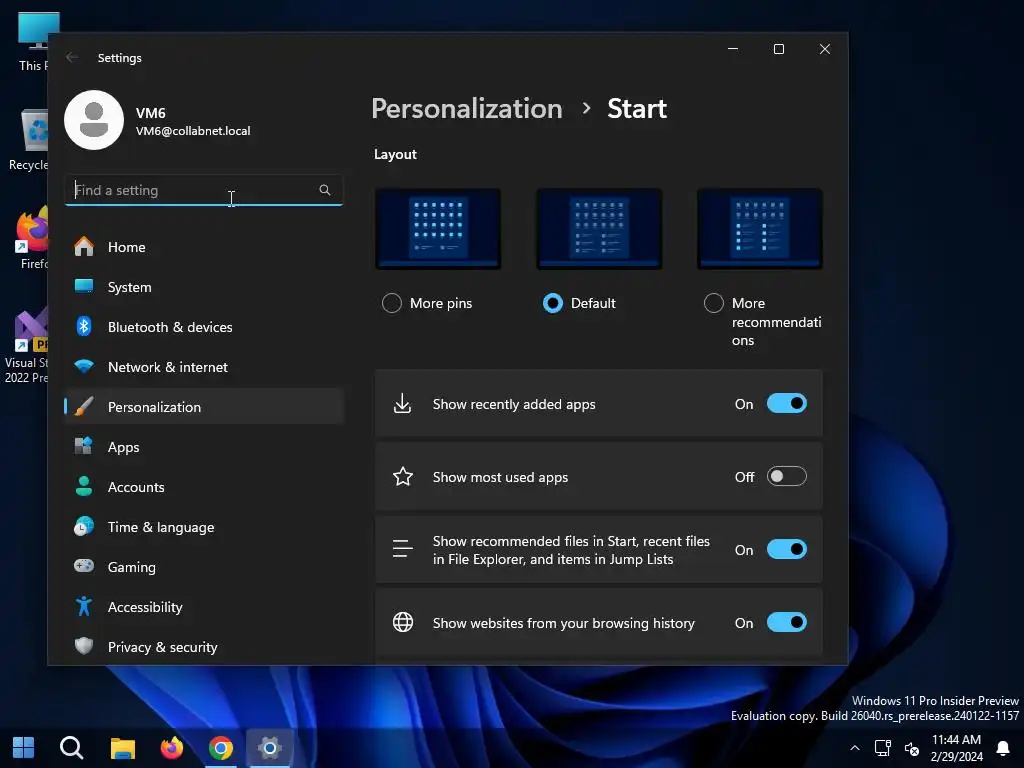Click the Apps icon in sidebar
Viewport: 1024px width, 768px height.
click(84, 447)
